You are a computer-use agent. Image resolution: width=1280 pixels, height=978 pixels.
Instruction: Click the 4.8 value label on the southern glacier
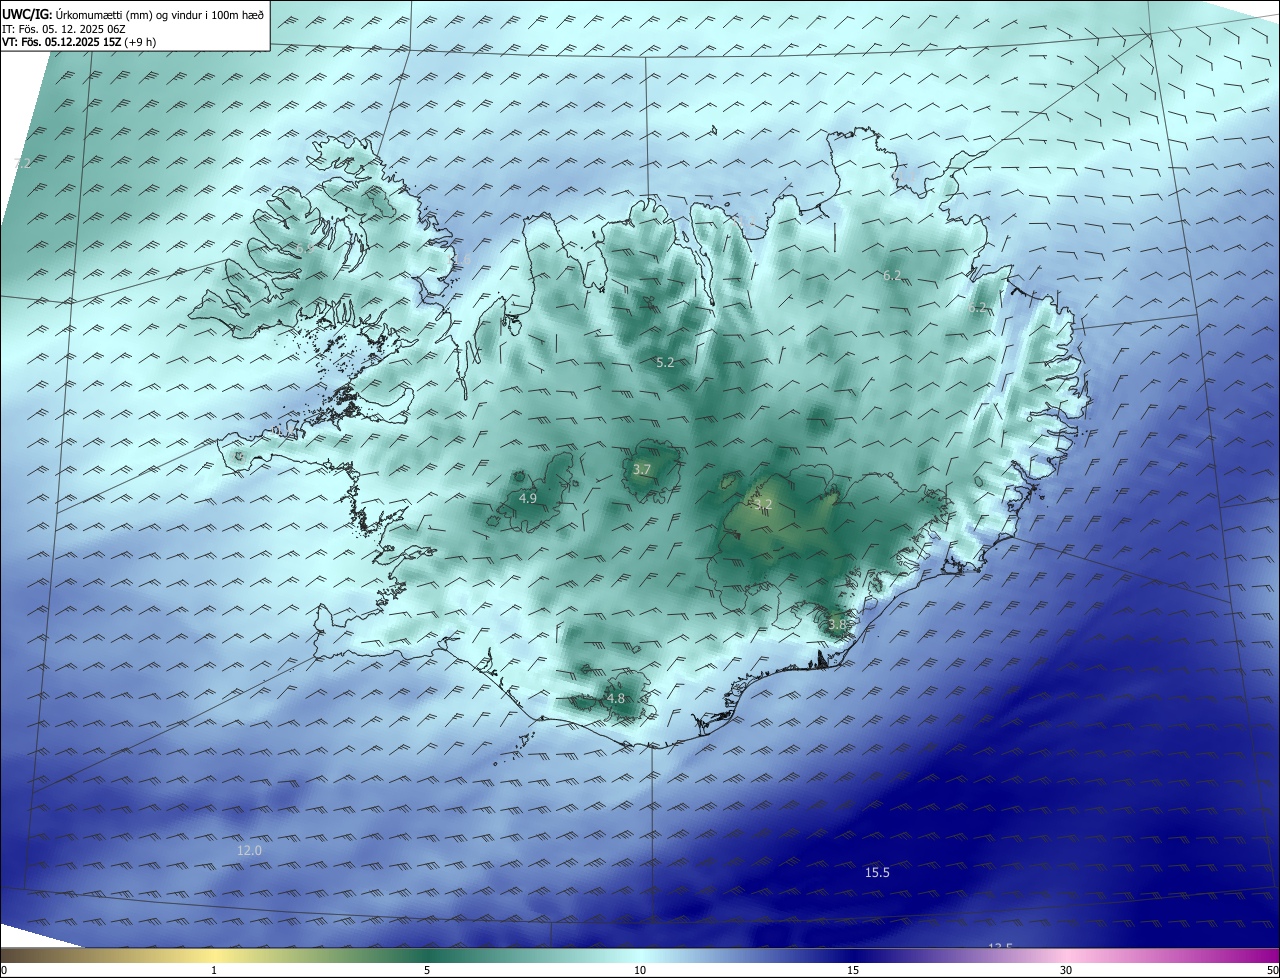pyautogui.click(x=616, y=699)
